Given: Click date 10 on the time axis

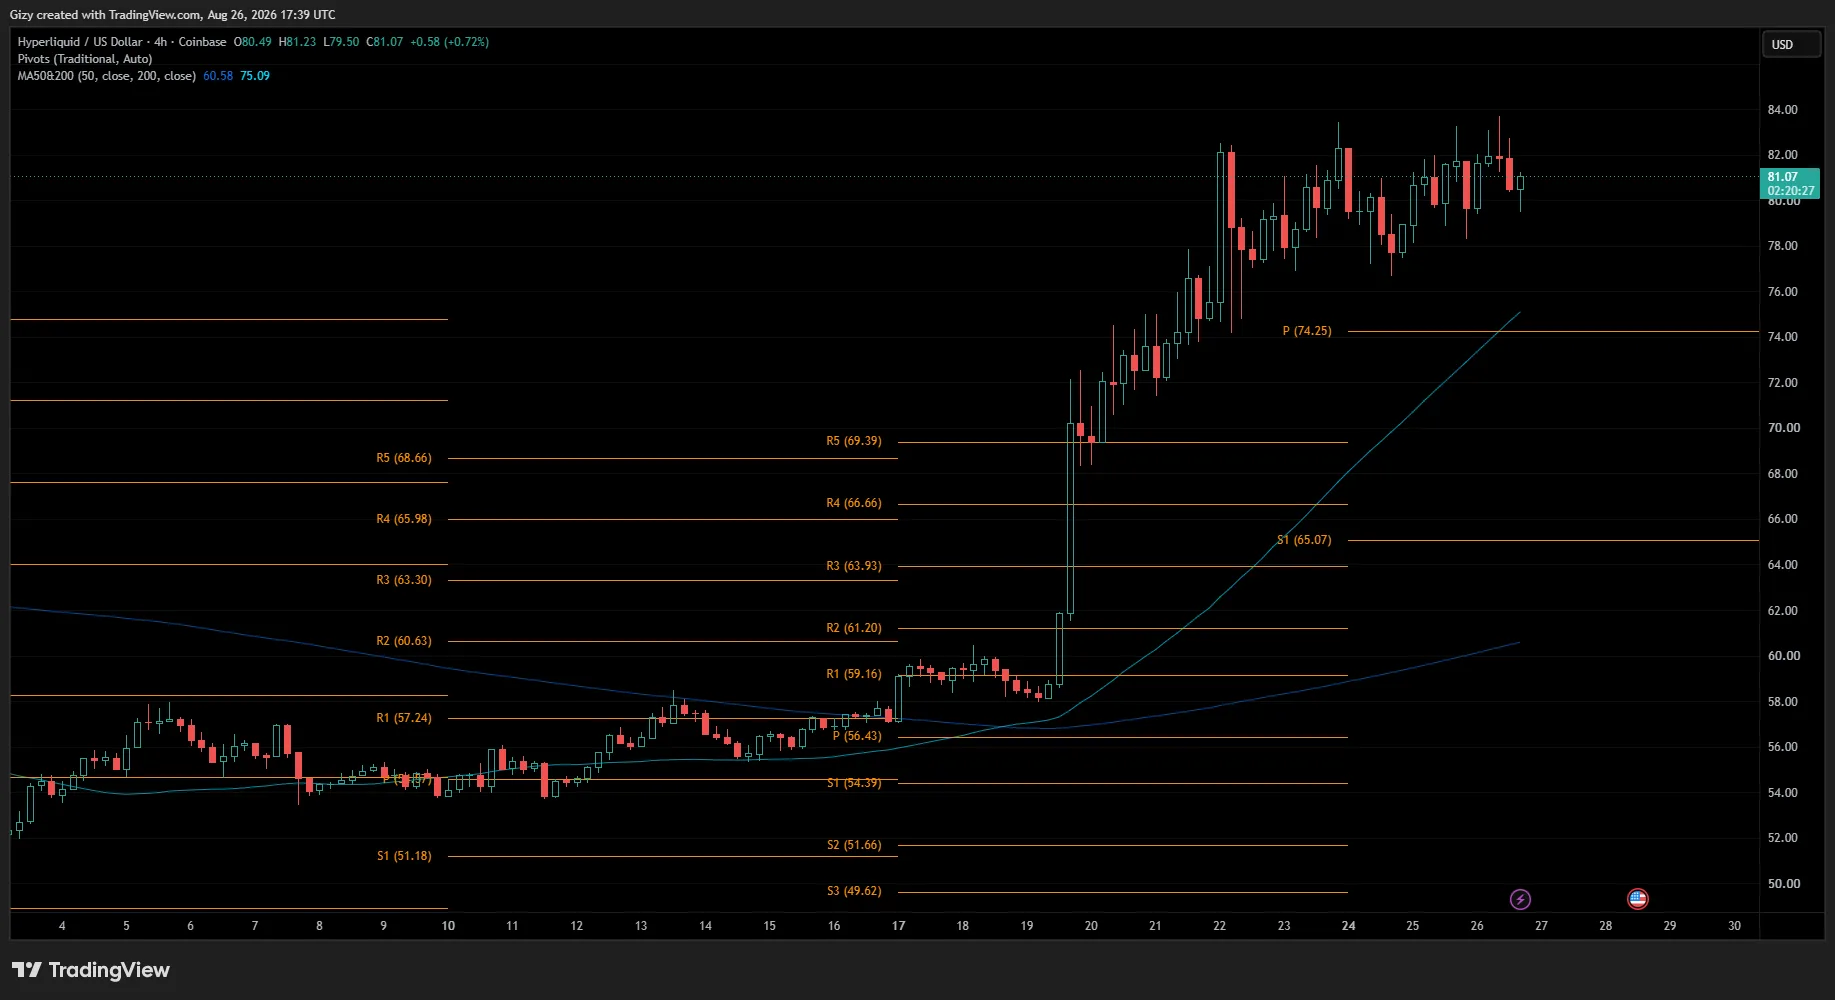Looking at the screenshot, I should [448, 926].
